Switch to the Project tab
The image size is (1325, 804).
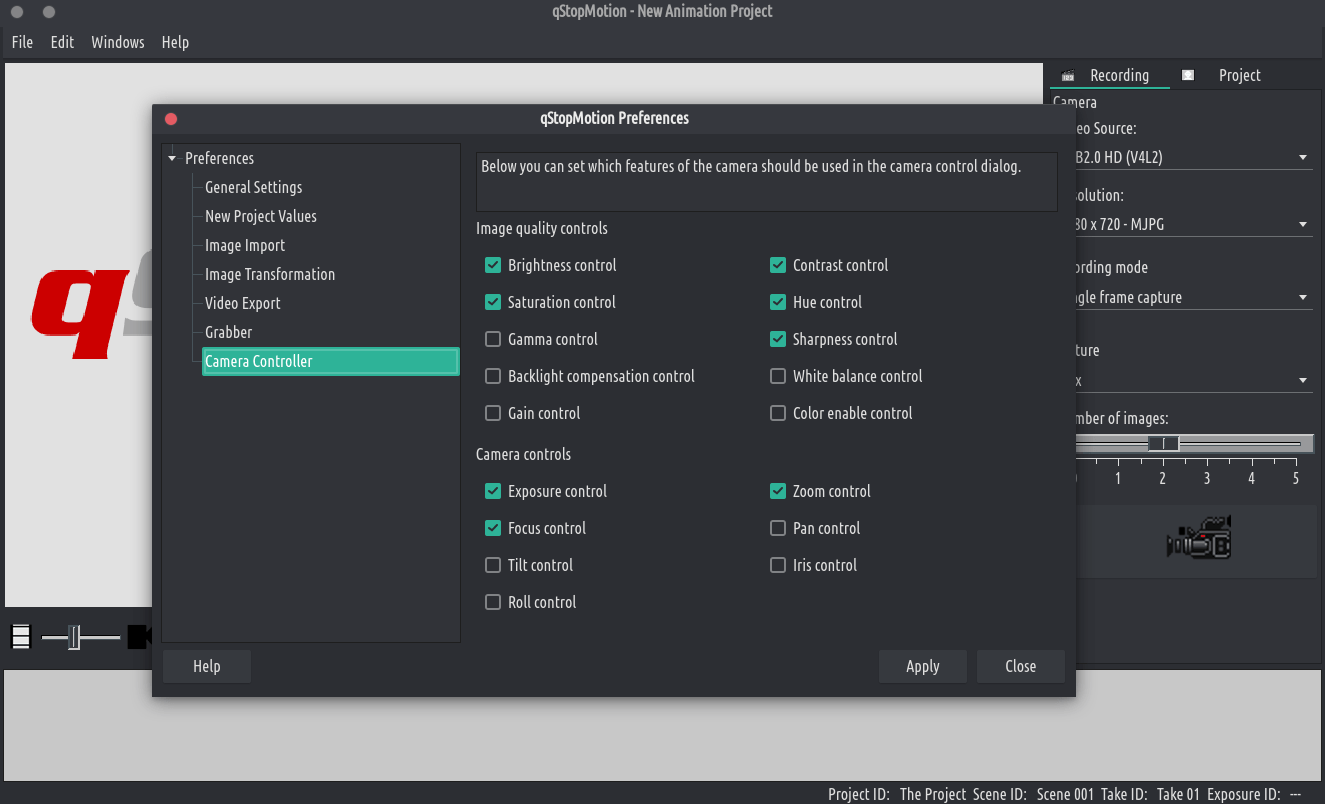pyautogui.click(x=1230, y=75)
